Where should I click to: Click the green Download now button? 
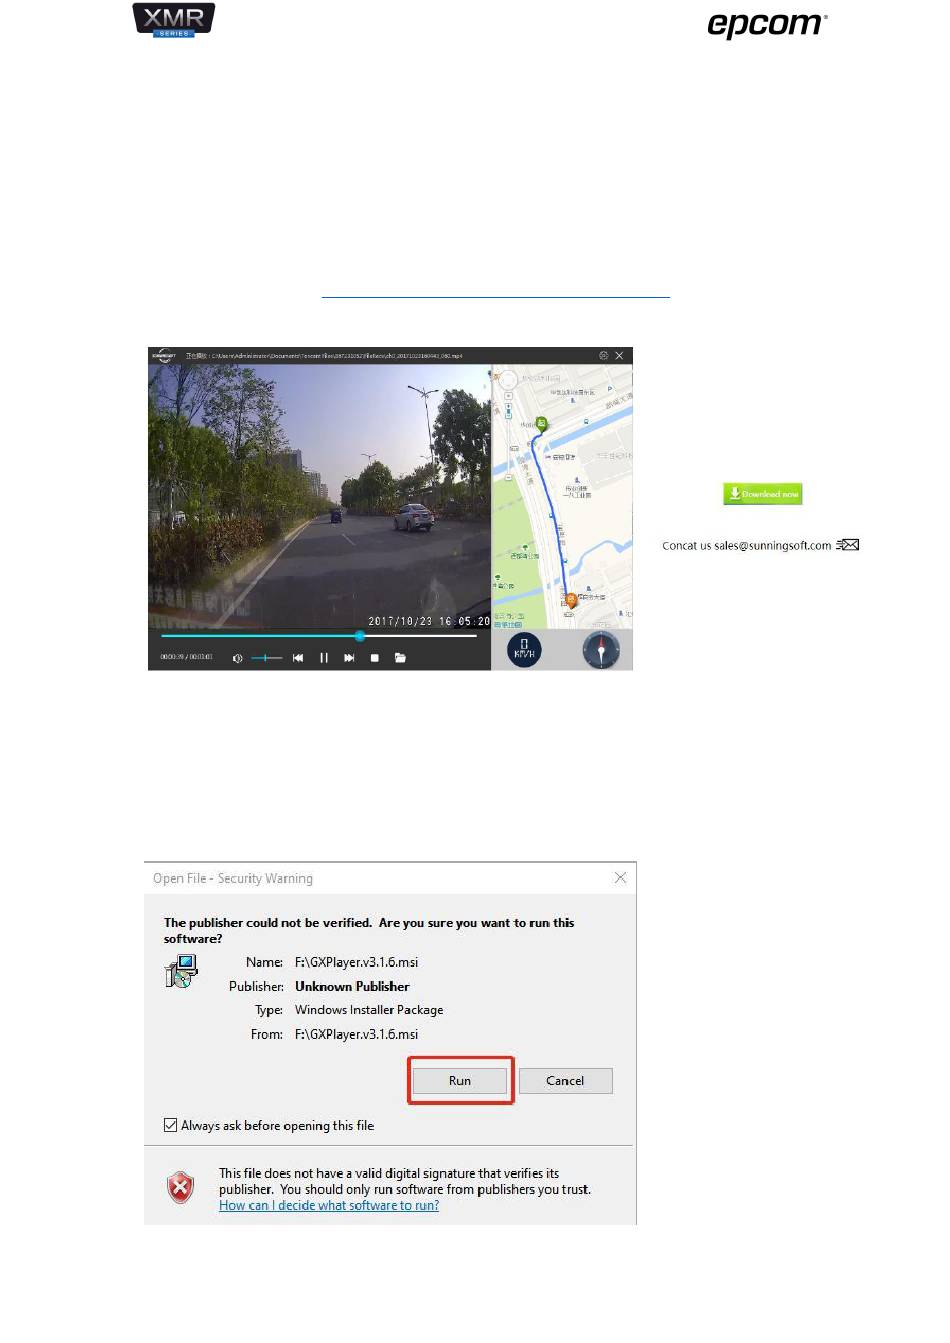click(763, 494)
